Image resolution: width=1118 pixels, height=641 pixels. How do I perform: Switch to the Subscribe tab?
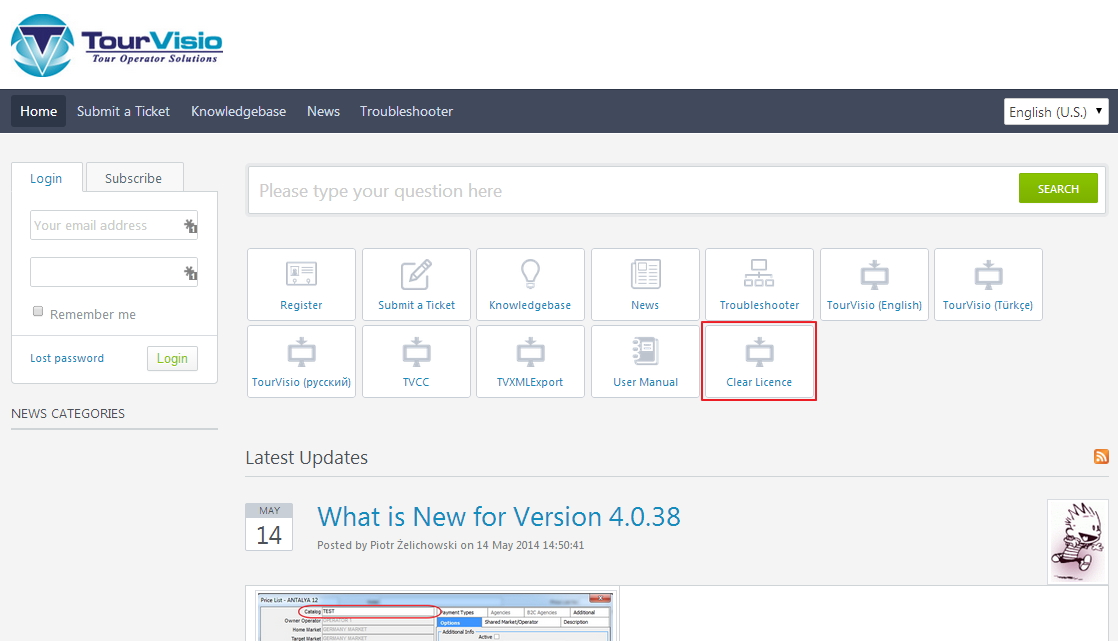[x=133, y=178]
